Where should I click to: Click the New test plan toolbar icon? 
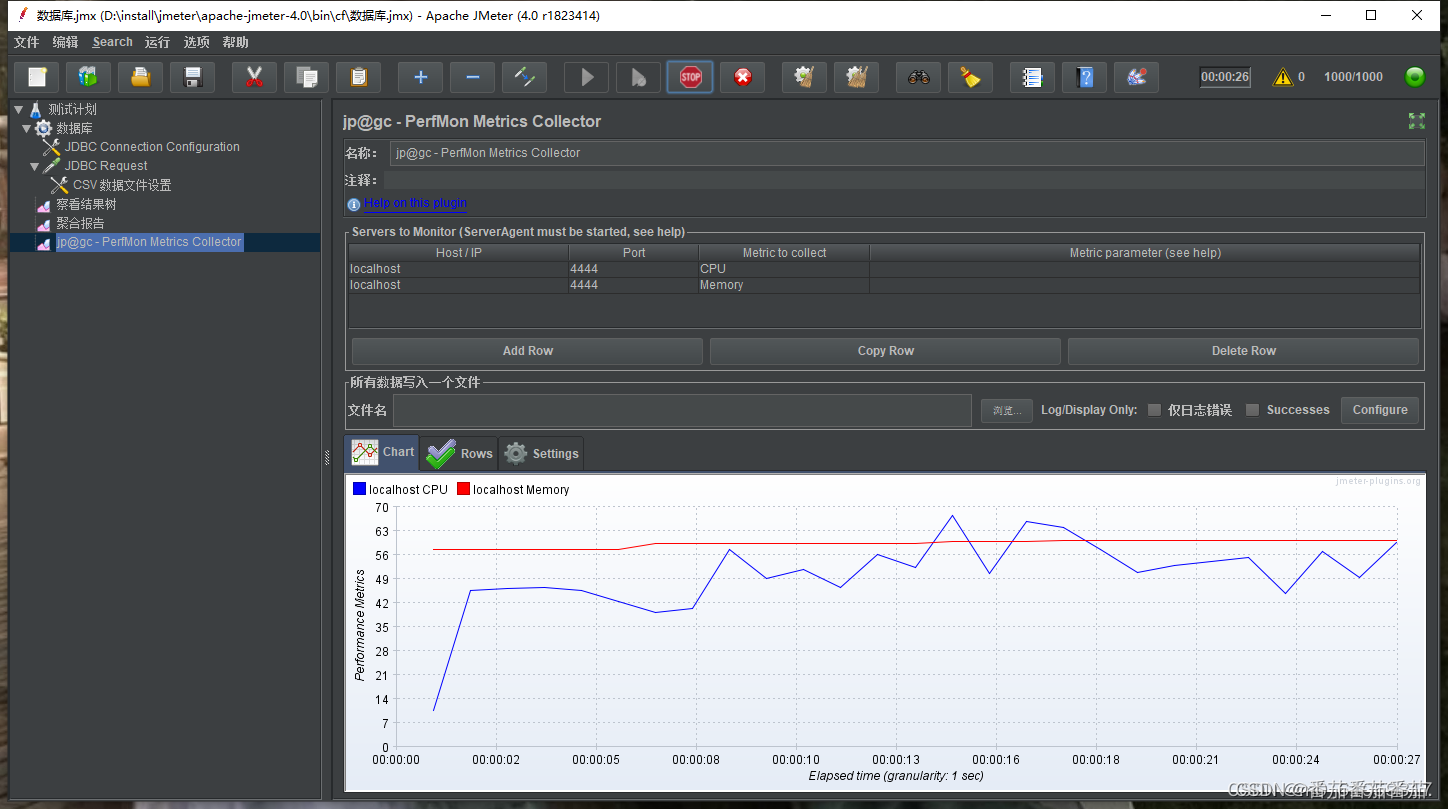[x=37, y=77]
